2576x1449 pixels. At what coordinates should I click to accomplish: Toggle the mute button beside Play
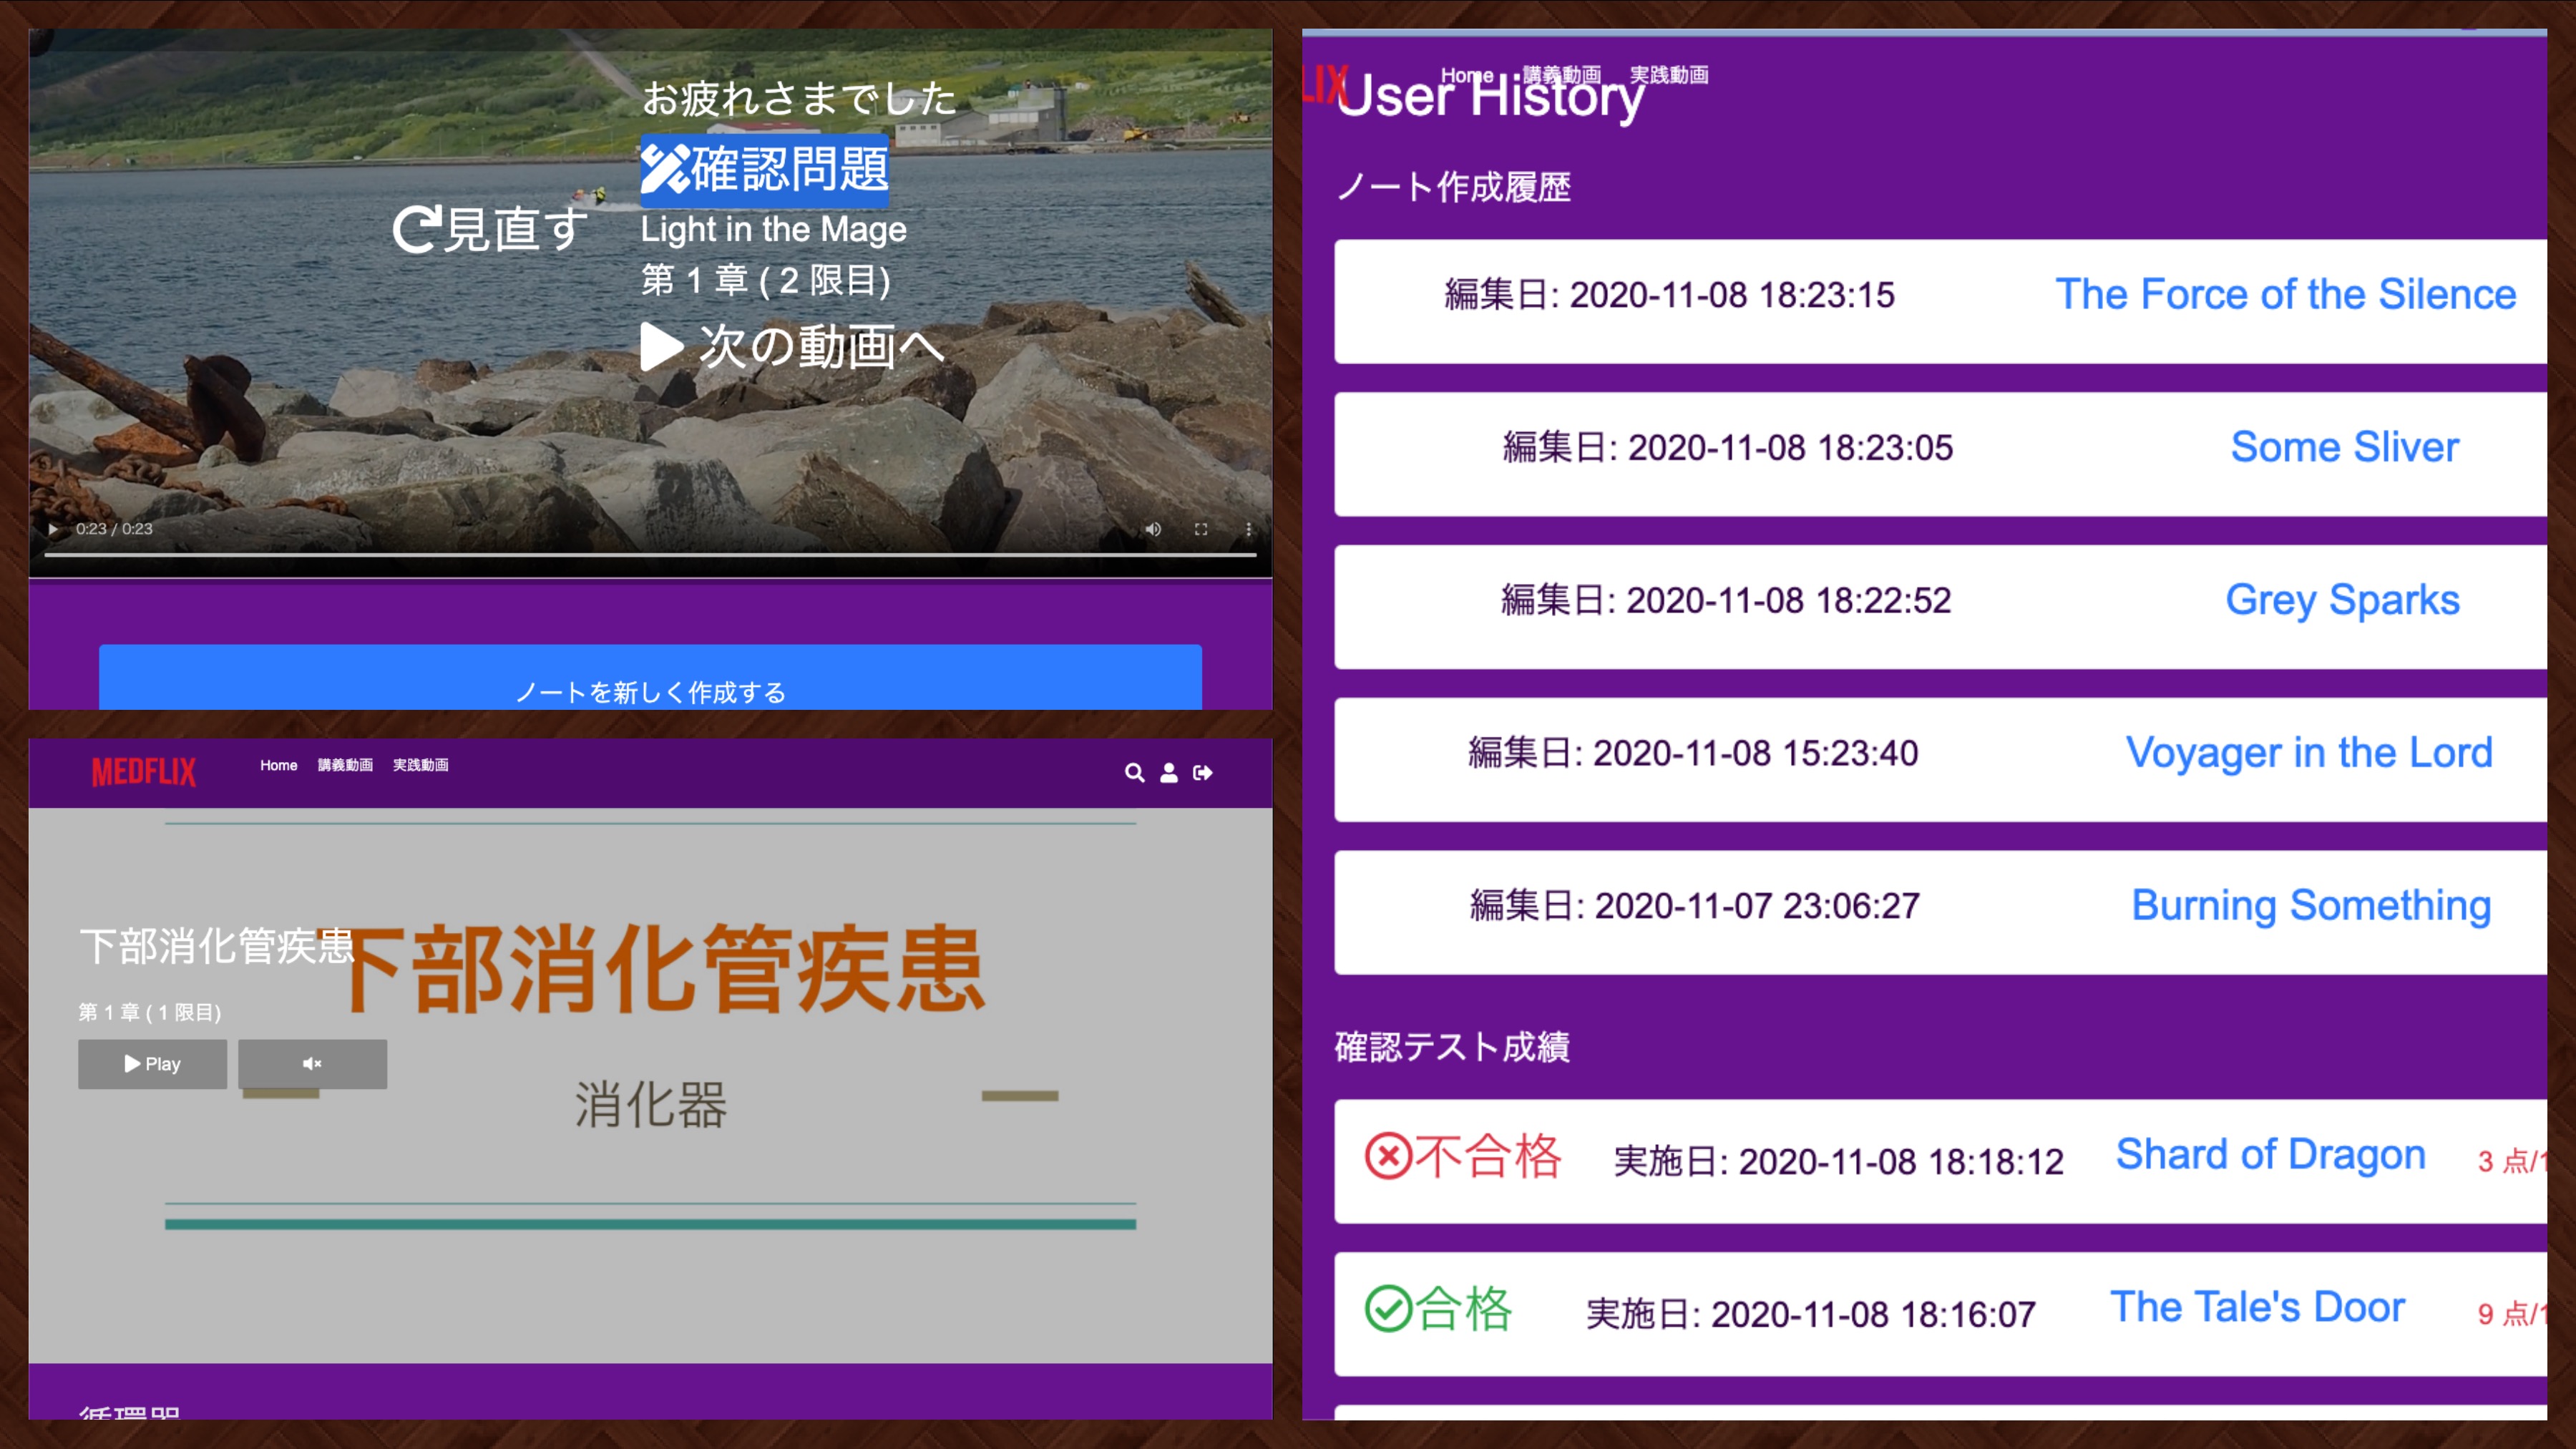tap(312, 1064)
